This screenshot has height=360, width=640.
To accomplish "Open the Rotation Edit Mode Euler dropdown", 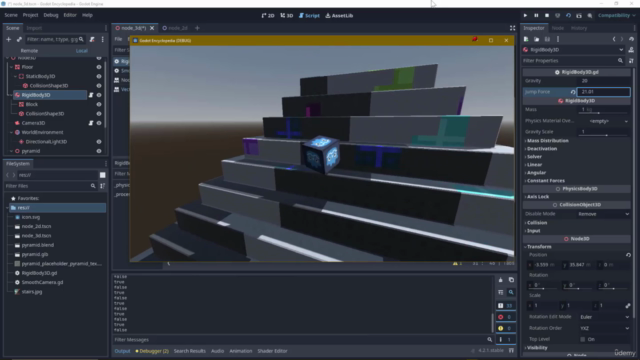I will pyautogui.click(x=603, y=317).
